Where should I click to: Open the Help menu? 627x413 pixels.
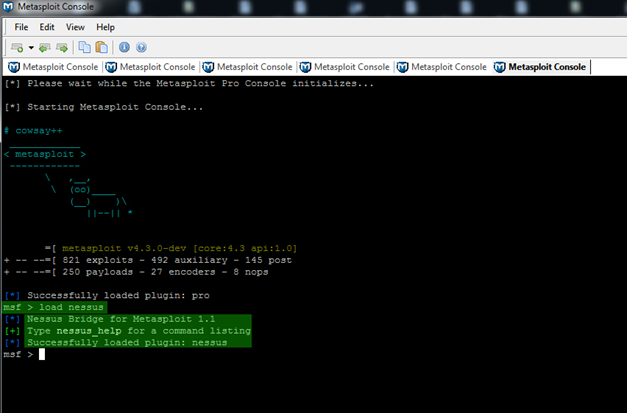coord(106,27)
